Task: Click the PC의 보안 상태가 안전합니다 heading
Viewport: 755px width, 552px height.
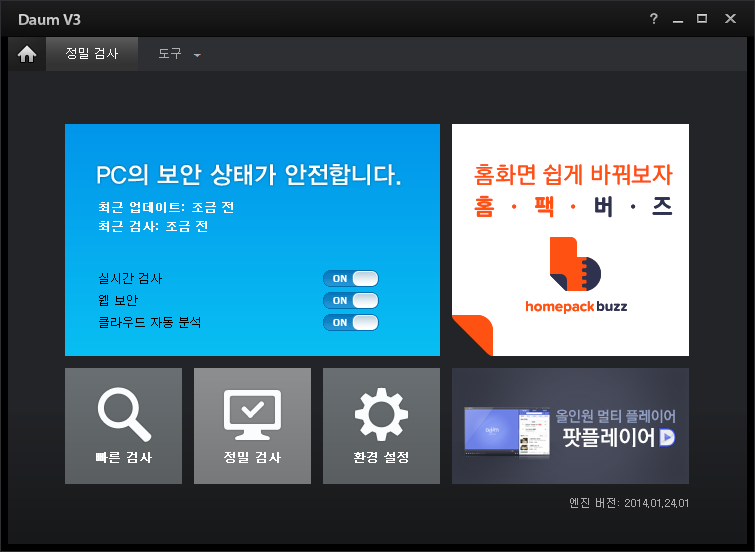Action: [x=248, y=174]
